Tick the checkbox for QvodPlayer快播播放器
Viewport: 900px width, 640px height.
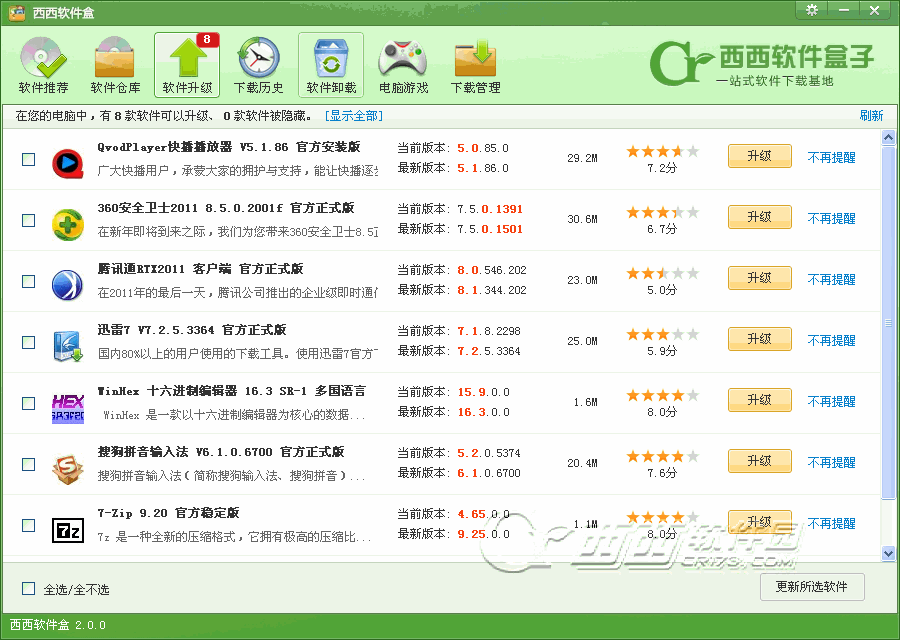click(x=29, y=159)
